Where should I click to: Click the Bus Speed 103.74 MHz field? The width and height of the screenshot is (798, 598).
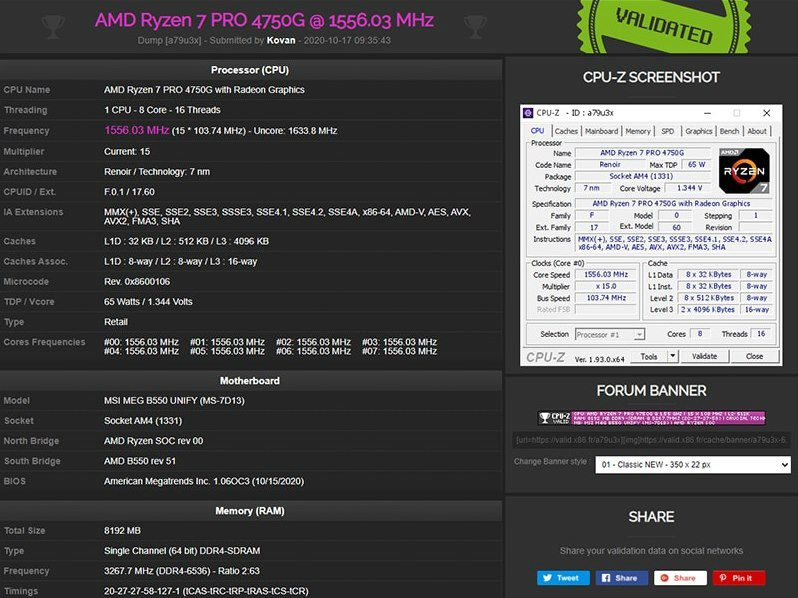point(606,298)
